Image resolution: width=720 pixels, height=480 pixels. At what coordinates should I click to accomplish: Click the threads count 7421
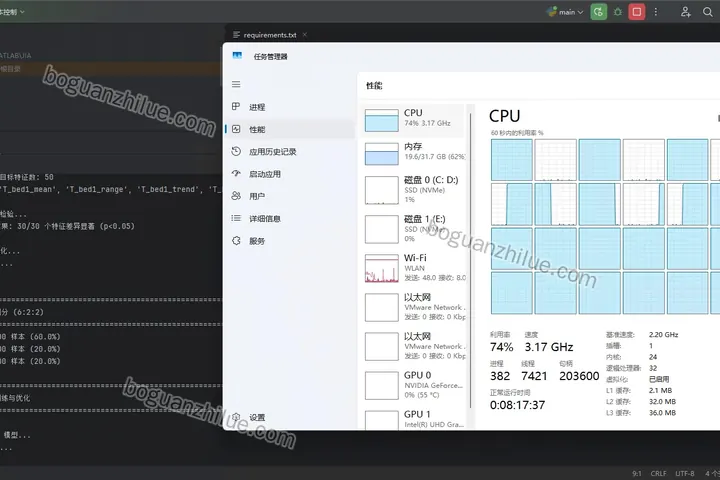click(534, 376)
